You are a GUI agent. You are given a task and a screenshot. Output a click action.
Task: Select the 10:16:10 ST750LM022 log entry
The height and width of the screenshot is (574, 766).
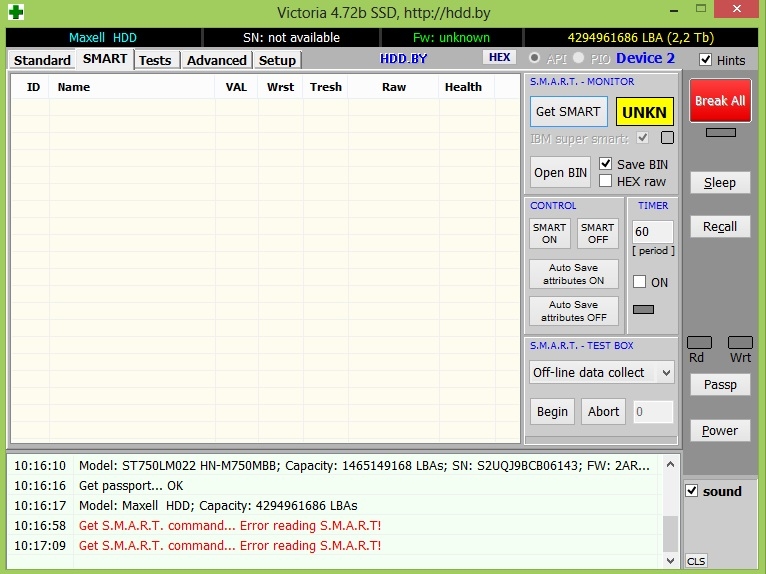[335, 466]
